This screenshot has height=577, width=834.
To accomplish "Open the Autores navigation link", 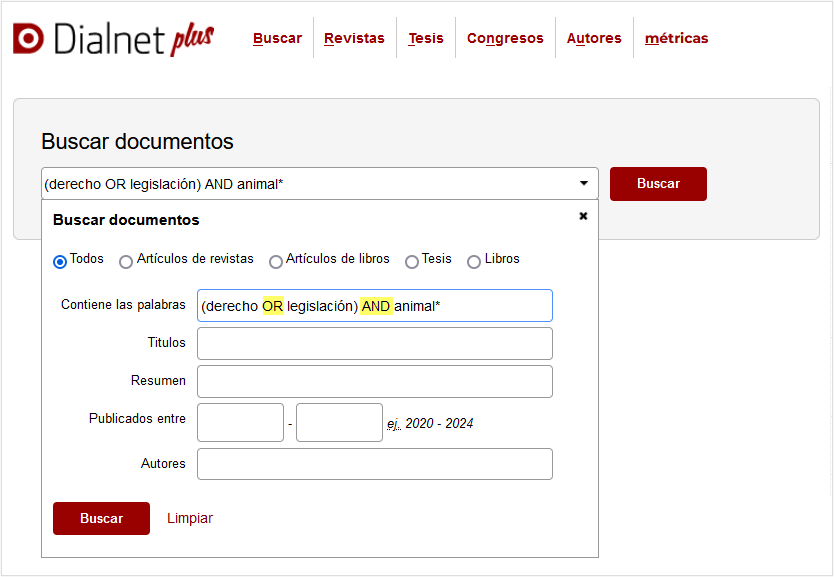I will click(x=594, y=38).
